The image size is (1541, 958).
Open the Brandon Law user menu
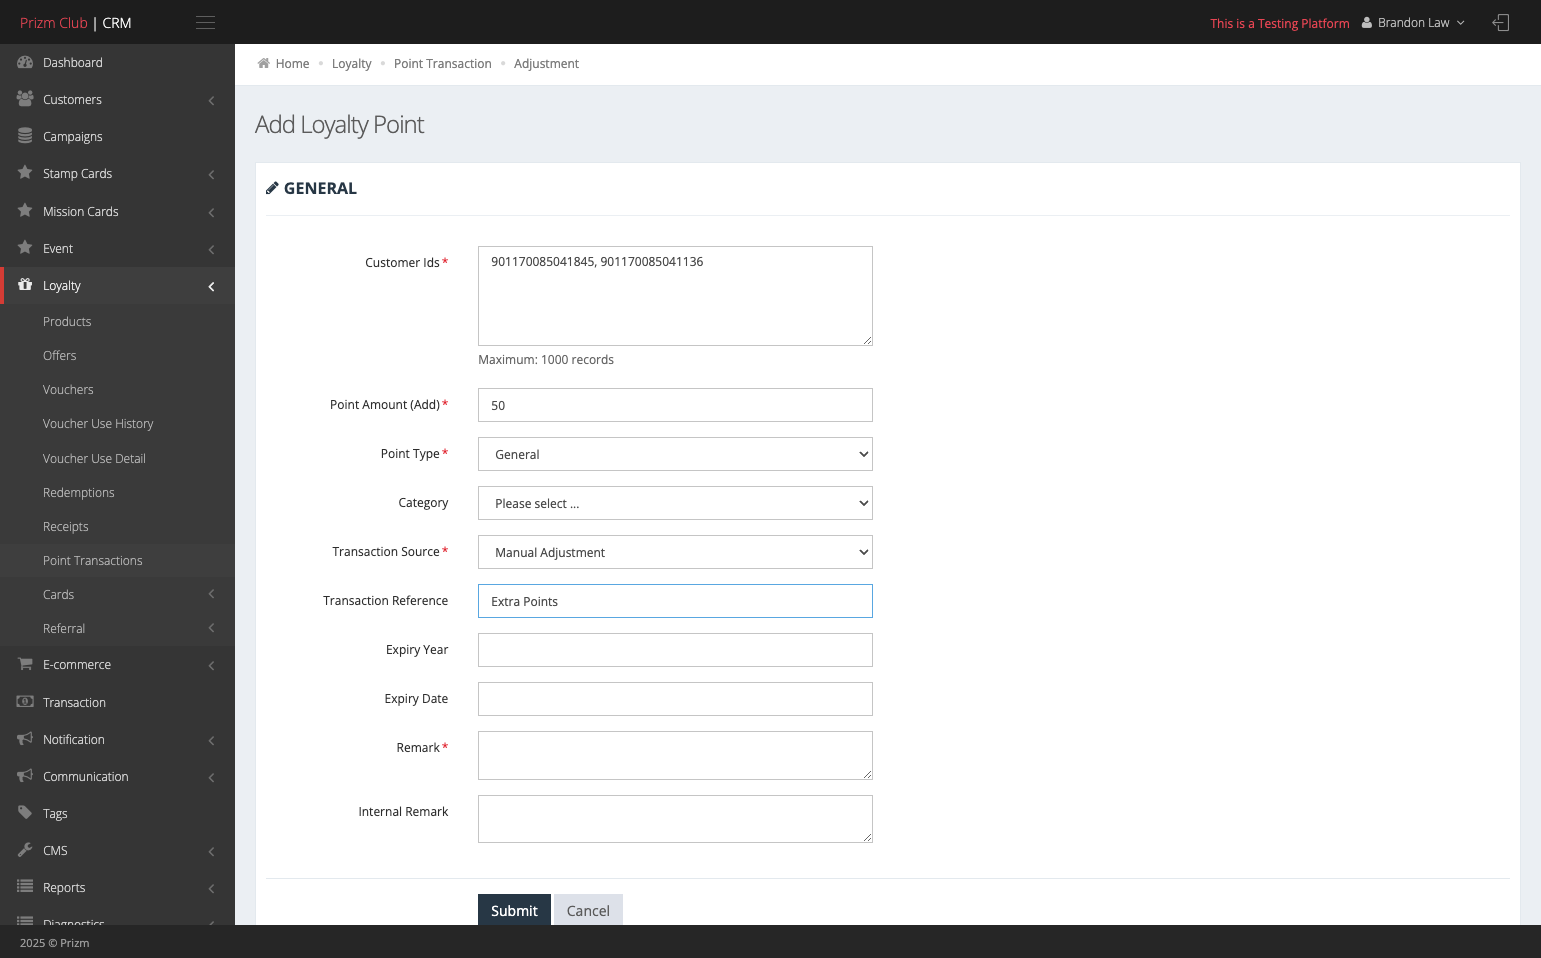[1413, 23]
